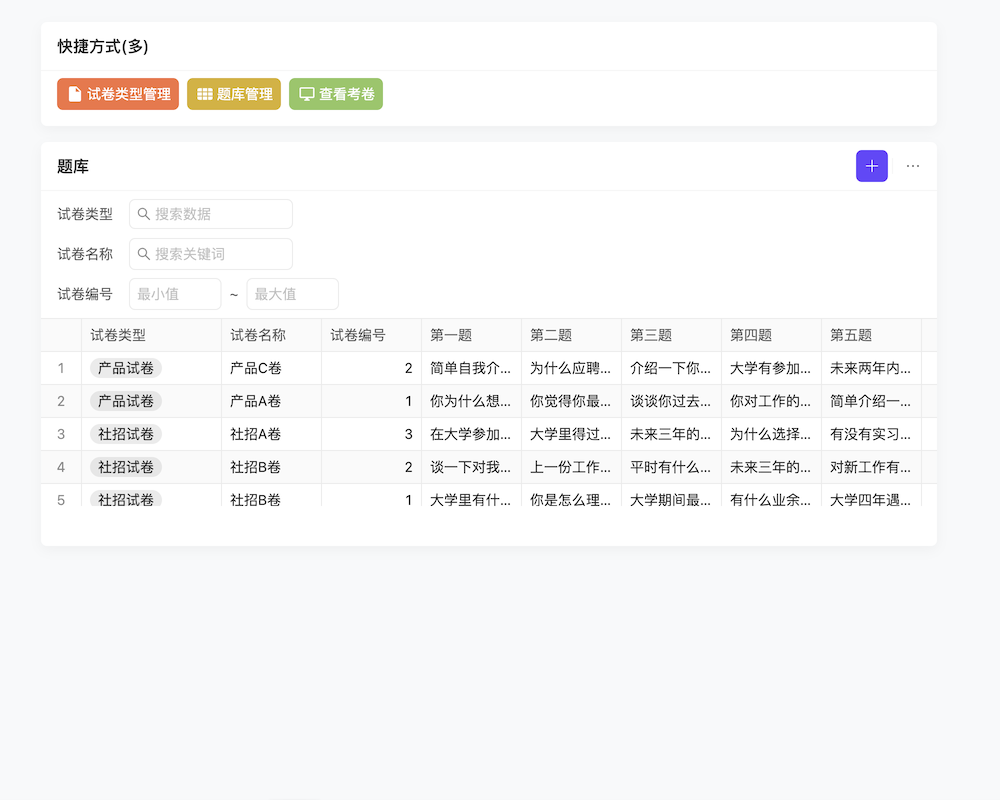Open 试卷类型管理 from the shortcuts panel
Screen dimensions: 1000x800
pyautogui.click(x=117, y=93)
